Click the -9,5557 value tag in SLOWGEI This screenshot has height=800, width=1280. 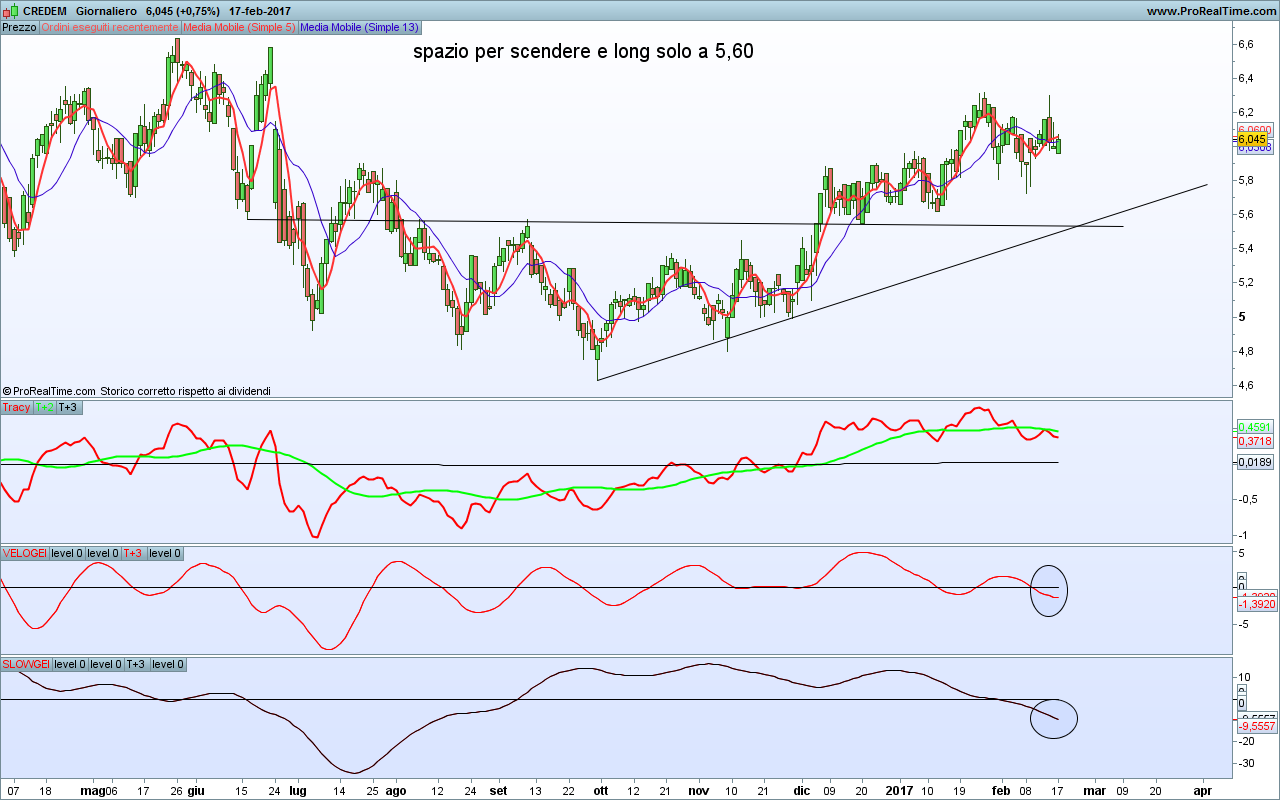coord(1256,727)
